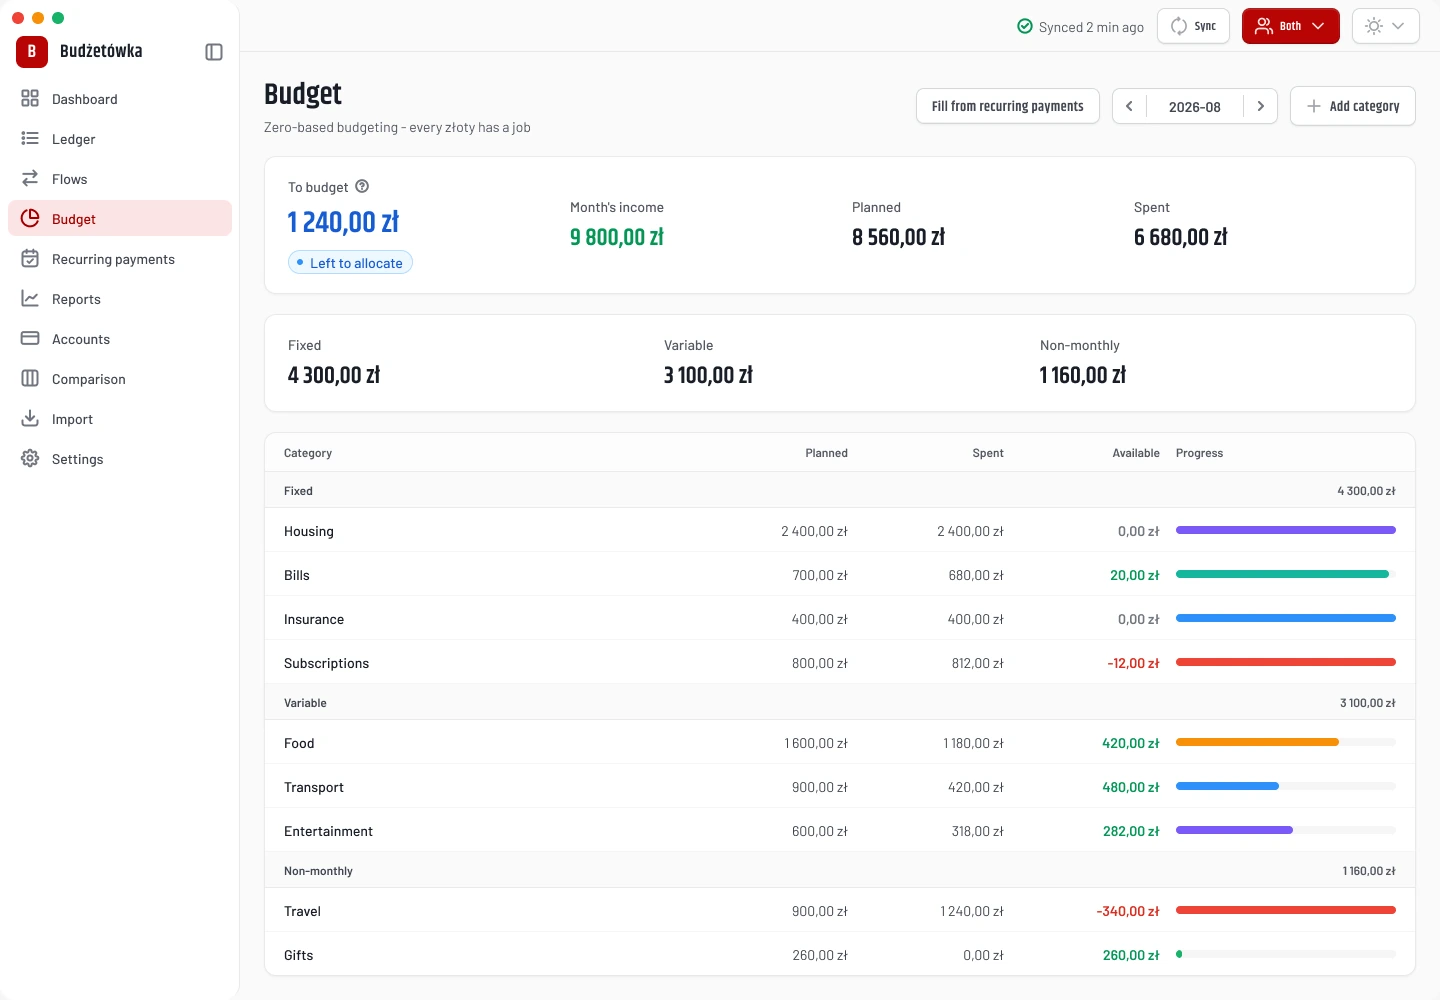Click the Month's income 9 800,00 zł value

[617, 237]
